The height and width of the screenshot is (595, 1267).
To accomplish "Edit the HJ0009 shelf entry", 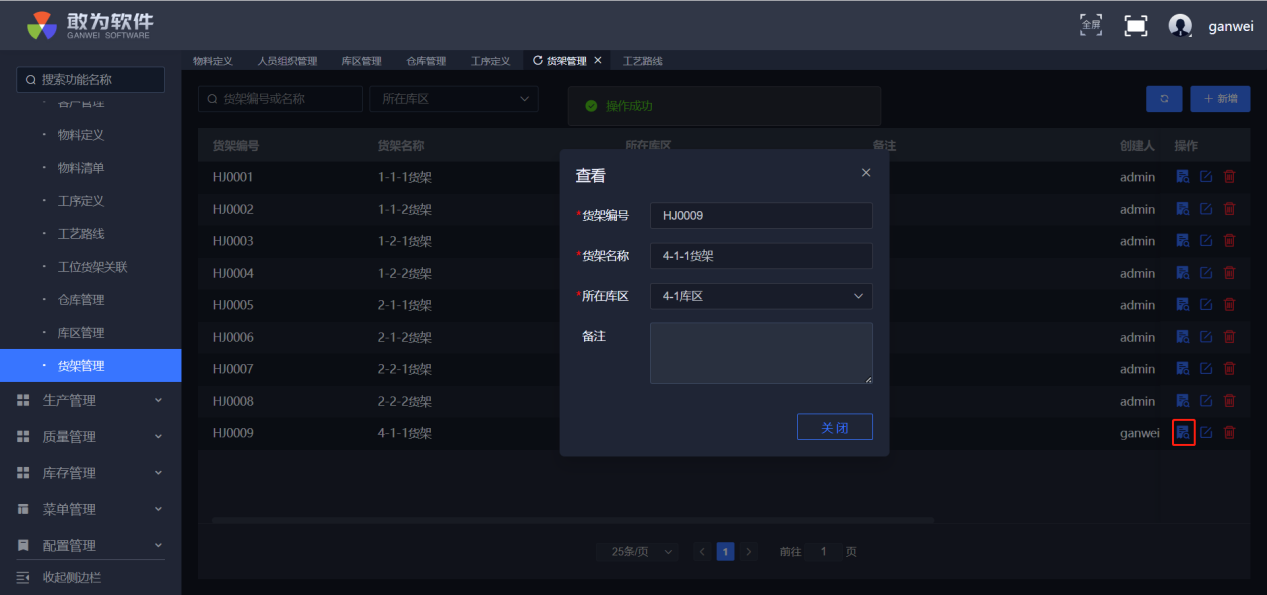I will [1206, 433].
